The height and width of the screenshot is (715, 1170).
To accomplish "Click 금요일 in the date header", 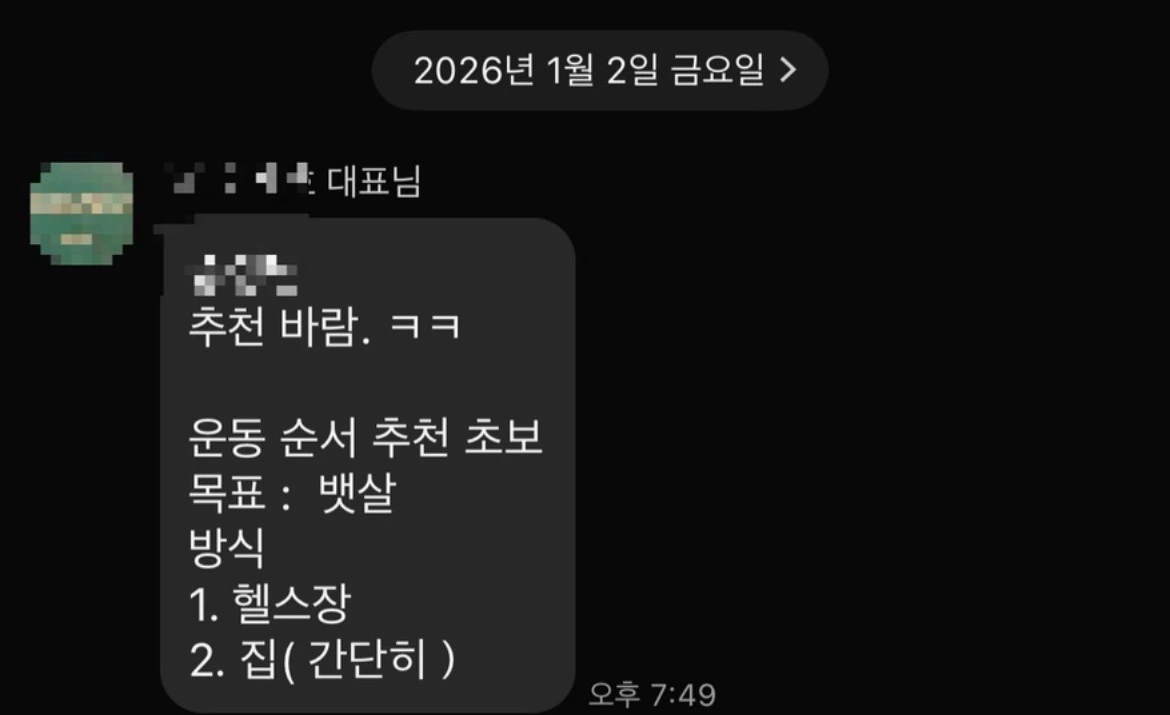I will 718,70.
